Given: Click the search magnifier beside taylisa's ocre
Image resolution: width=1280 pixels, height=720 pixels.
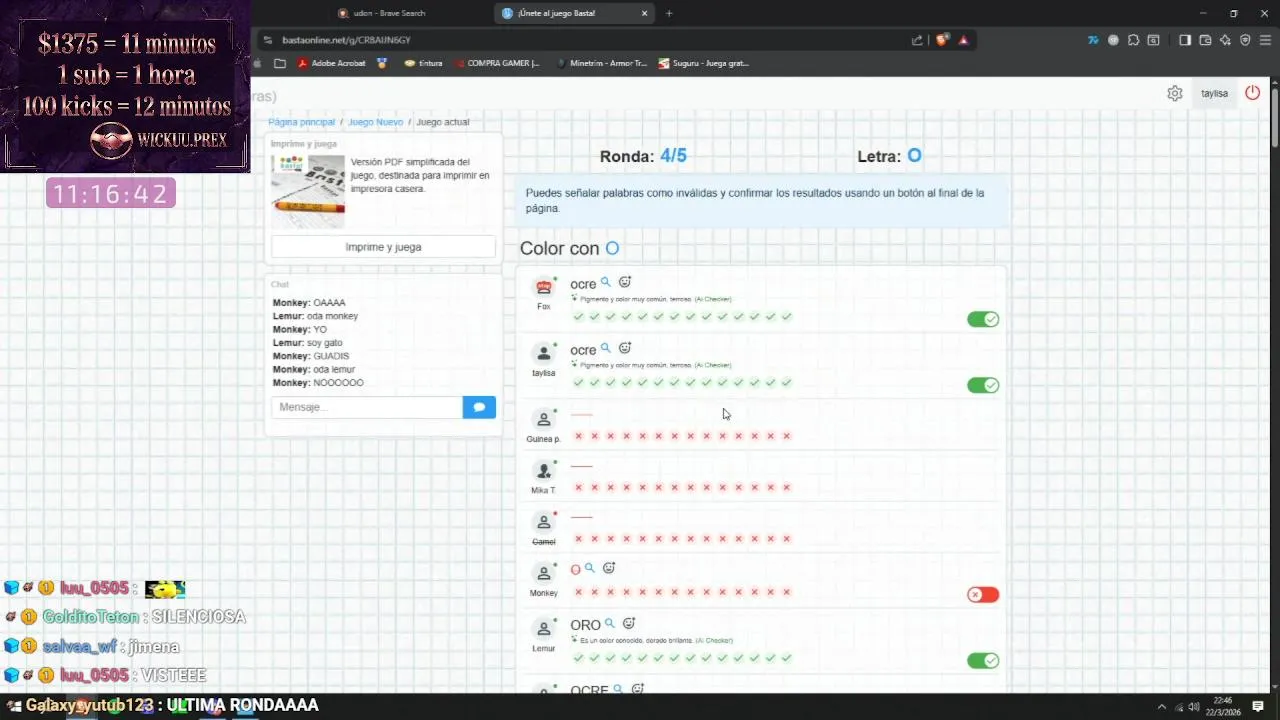Looking at the screenshot, I should [605, 349].
